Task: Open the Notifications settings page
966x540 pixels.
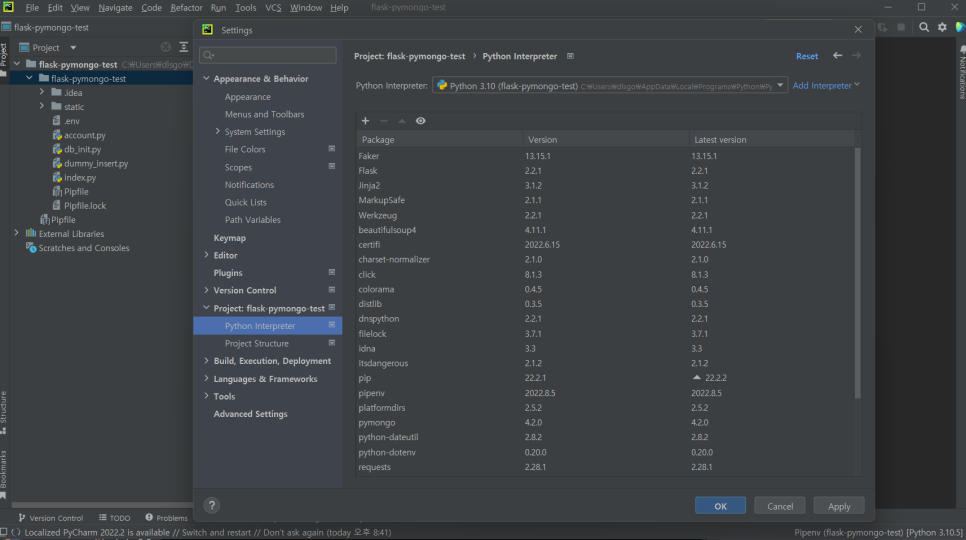Action: (249, 185)
